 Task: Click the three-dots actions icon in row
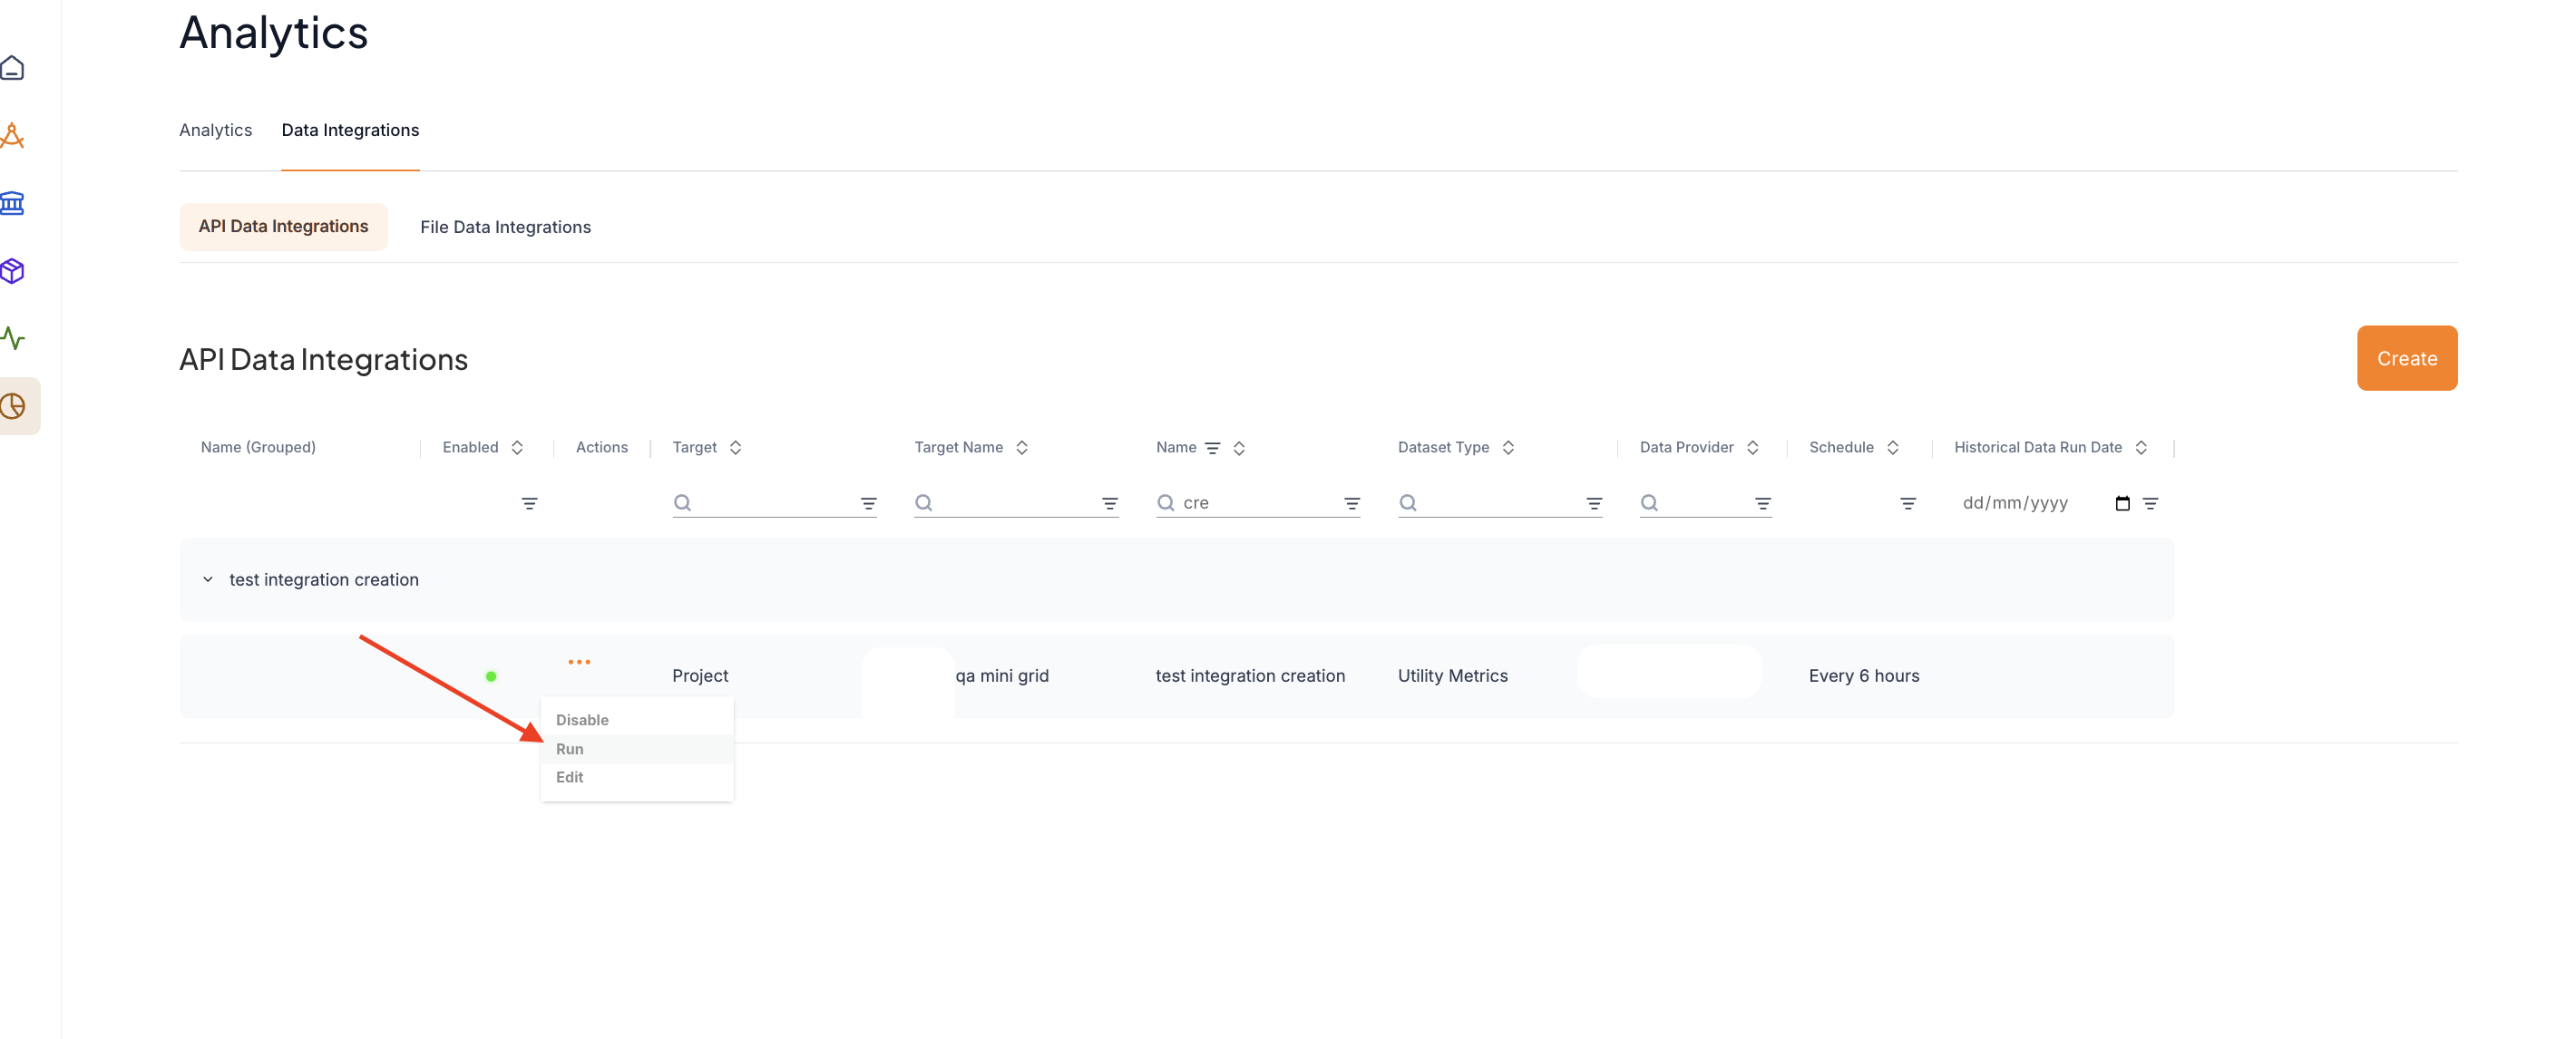[579, 662]
